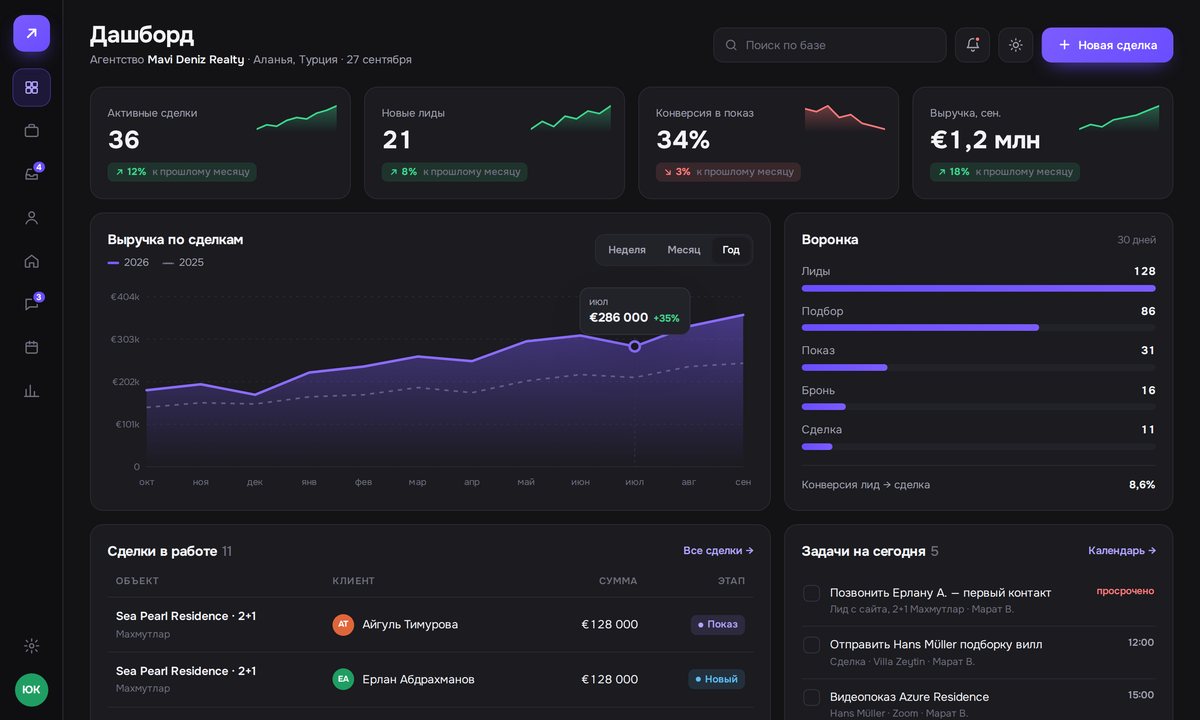Viewport: 1200px width, 720px height.
Task: Toggle the light theme sun button
Action: (x=1015, y=45)
